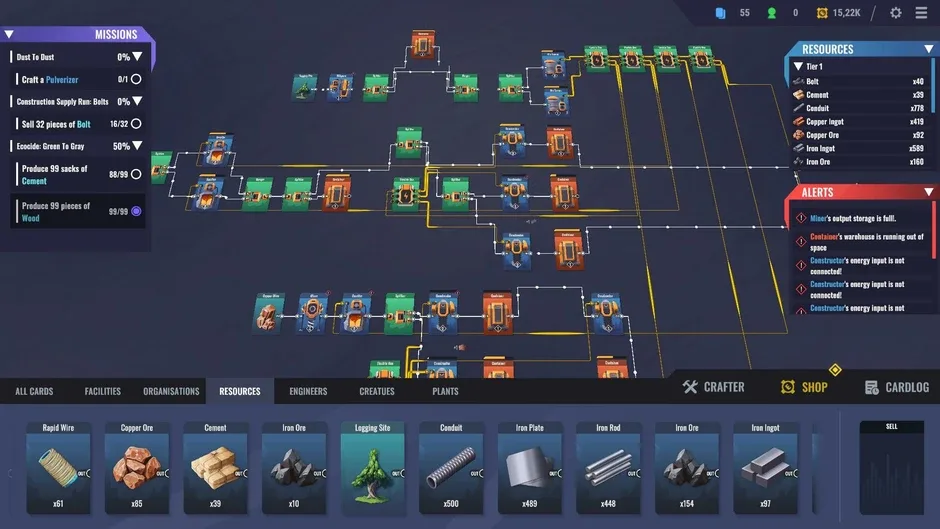This screenshot has height=529, width=940.
Task: Click the blue card count icon
Action: point(720,13)
